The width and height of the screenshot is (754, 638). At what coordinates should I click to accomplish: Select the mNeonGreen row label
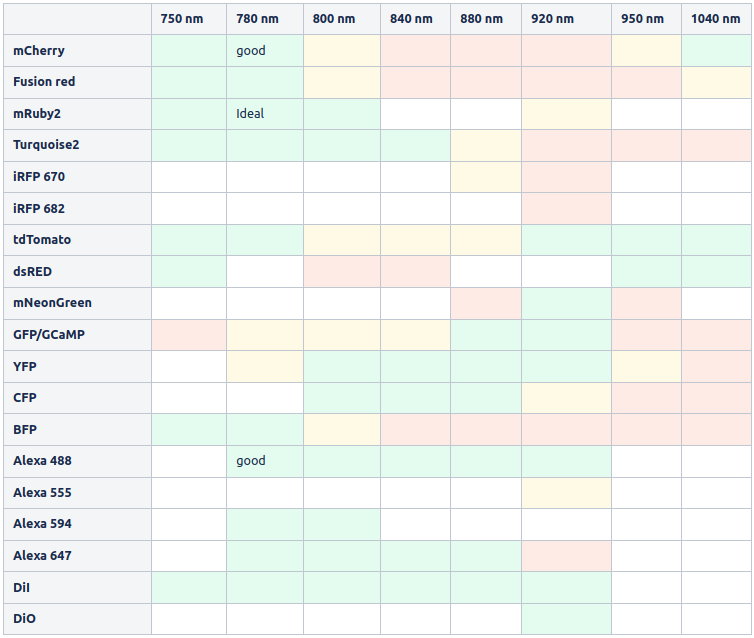point(77,303)
